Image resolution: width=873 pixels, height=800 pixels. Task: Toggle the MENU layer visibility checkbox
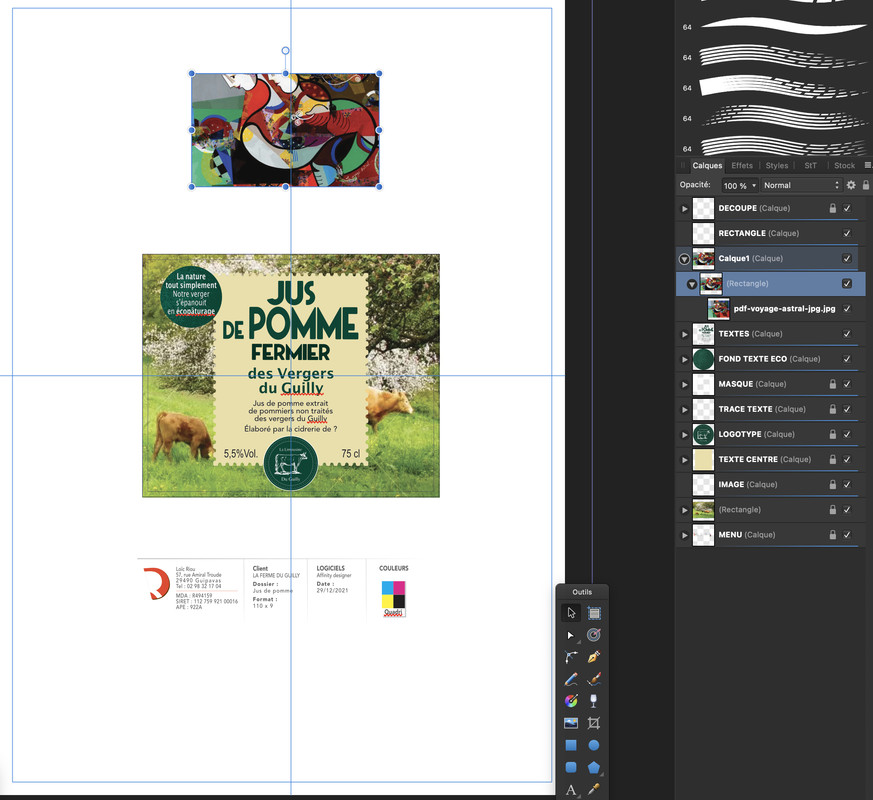point(847,534)
